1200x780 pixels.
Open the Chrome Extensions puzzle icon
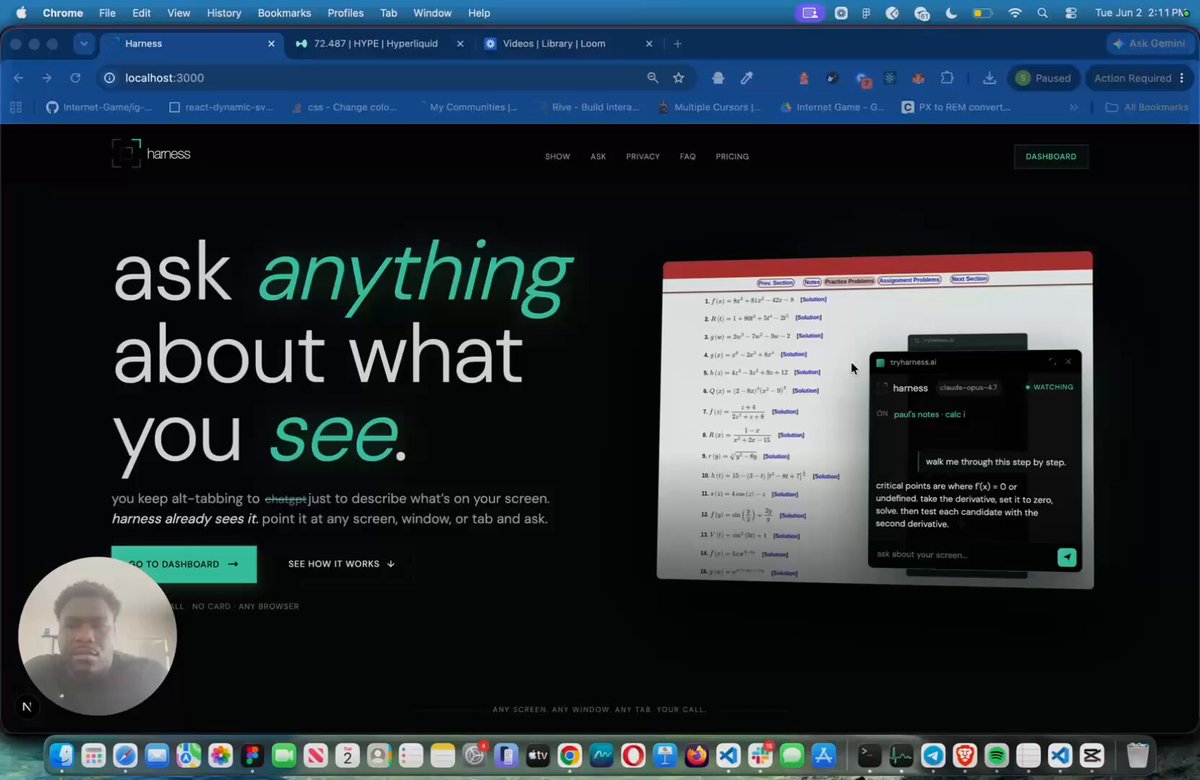[947, 78]
